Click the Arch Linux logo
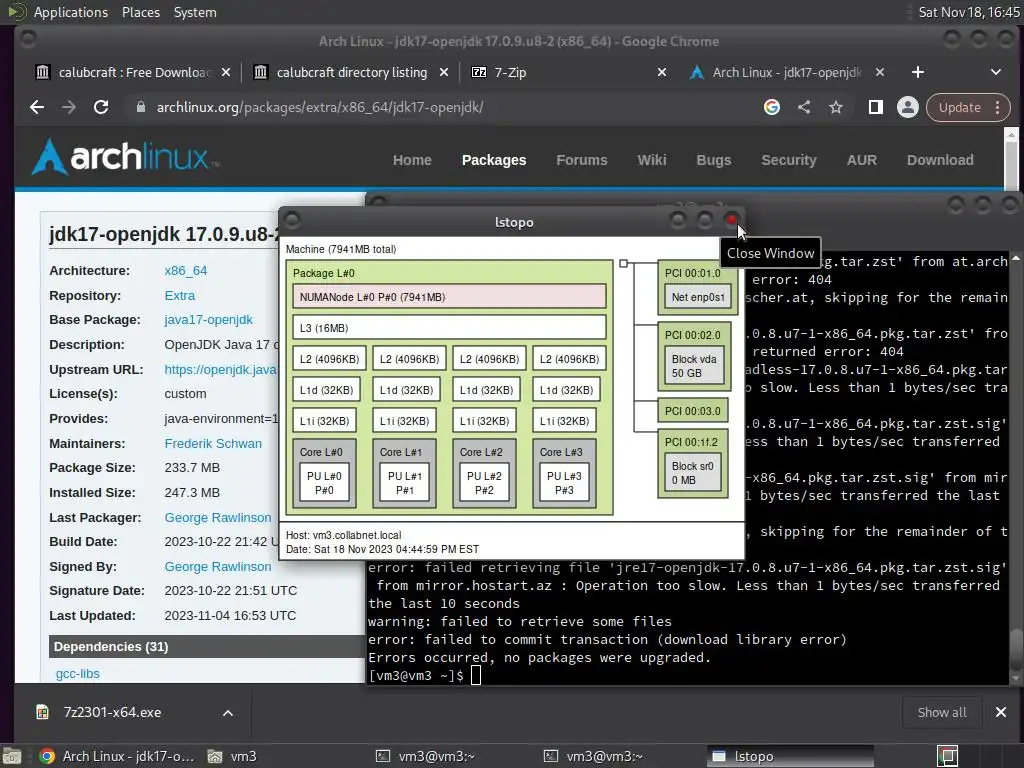1024x768 pixels. point(125,157)
